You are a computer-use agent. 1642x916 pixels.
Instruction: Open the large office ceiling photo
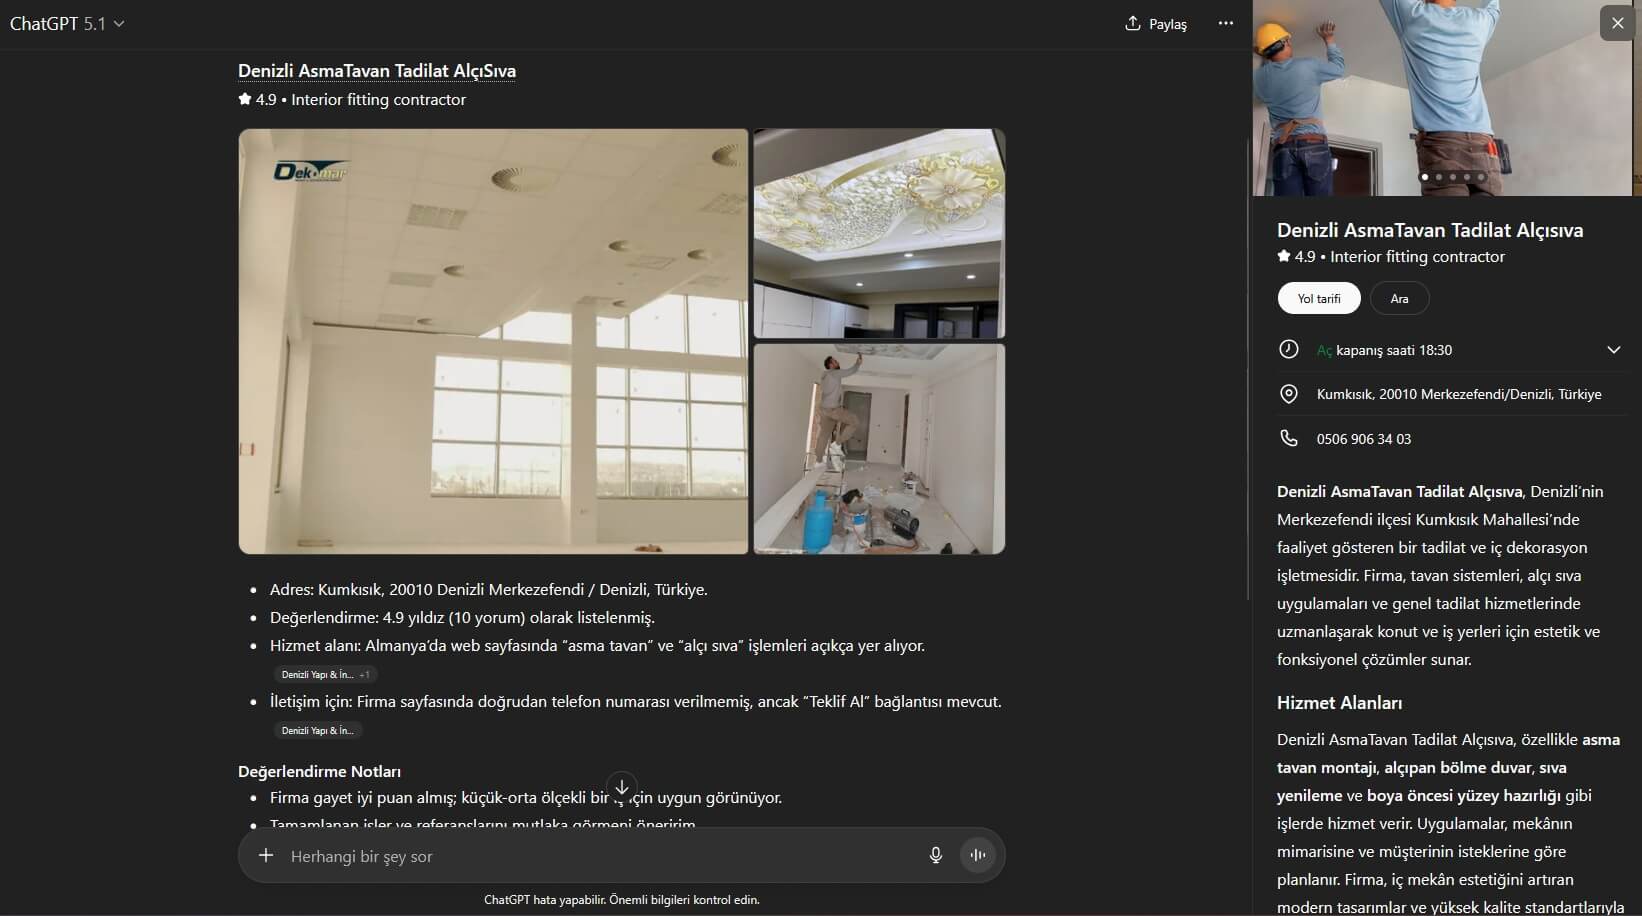tap(493, 341)
